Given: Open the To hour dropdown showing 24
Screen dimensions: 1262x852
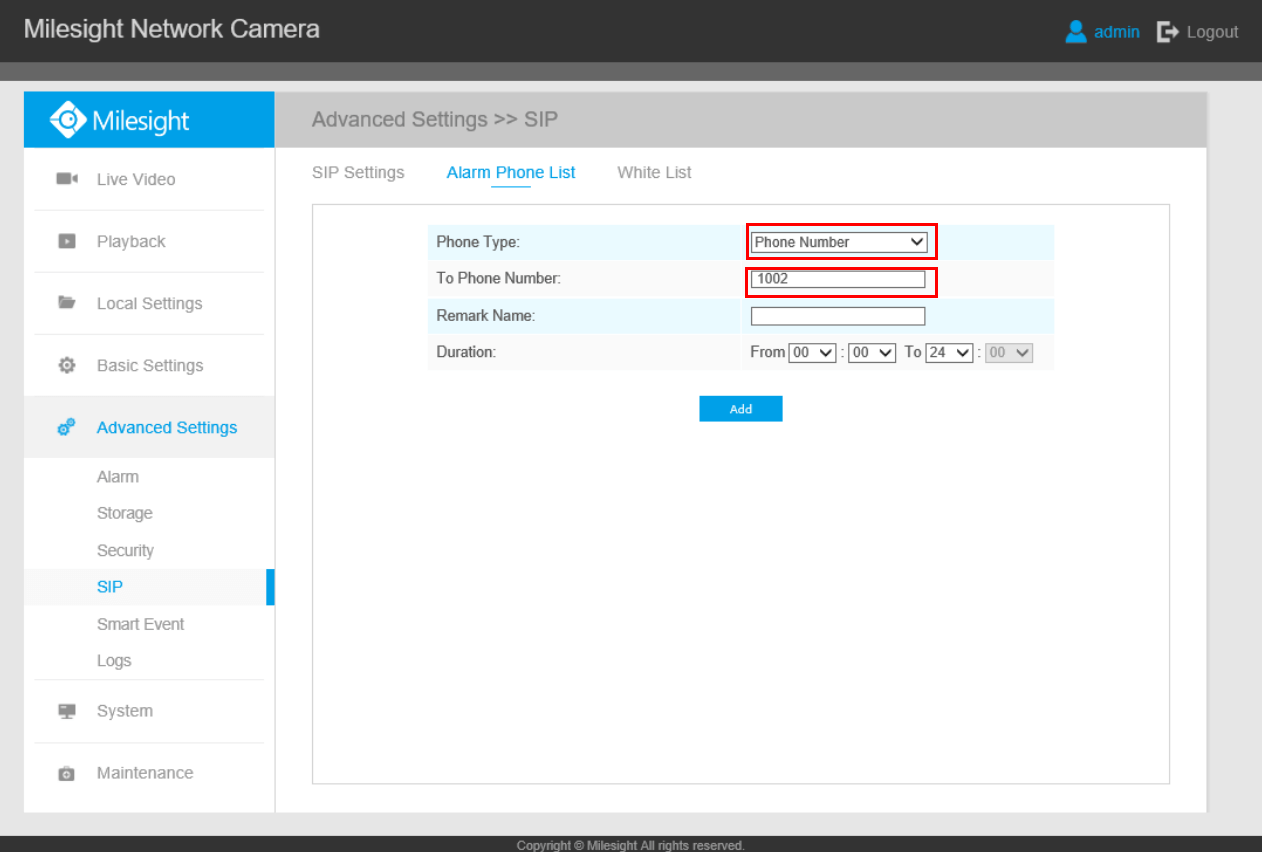Looking at the screenshot, I should (949, 353).
